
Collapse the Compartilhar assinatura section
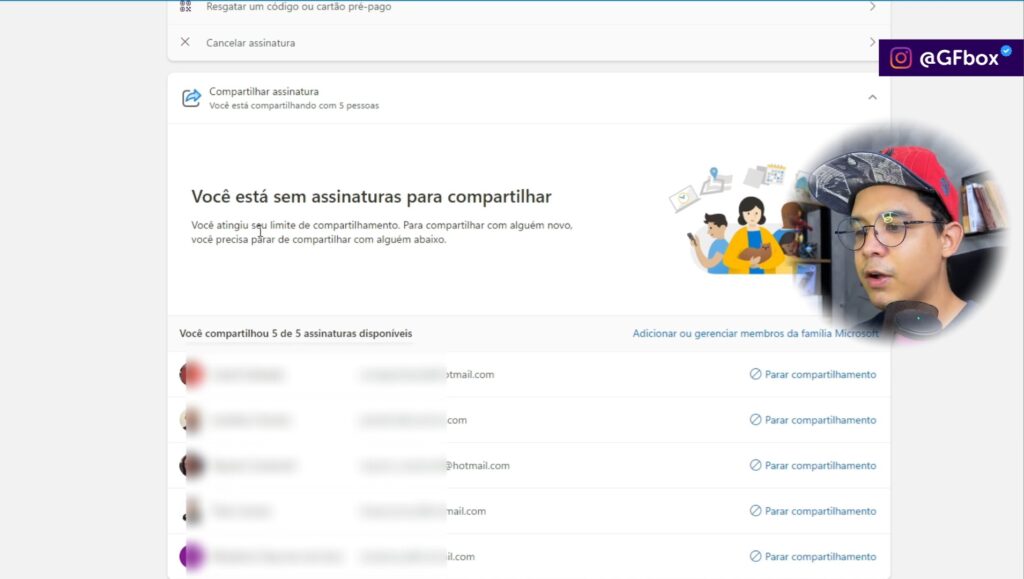coord(872,97)
